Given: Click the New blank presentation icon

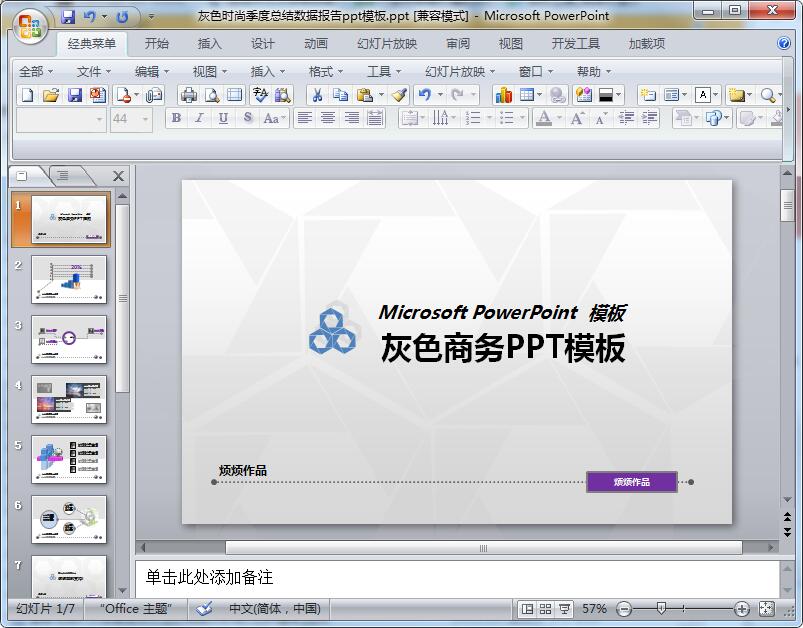Looking at the screenshot, I should [x=28, y=95].
